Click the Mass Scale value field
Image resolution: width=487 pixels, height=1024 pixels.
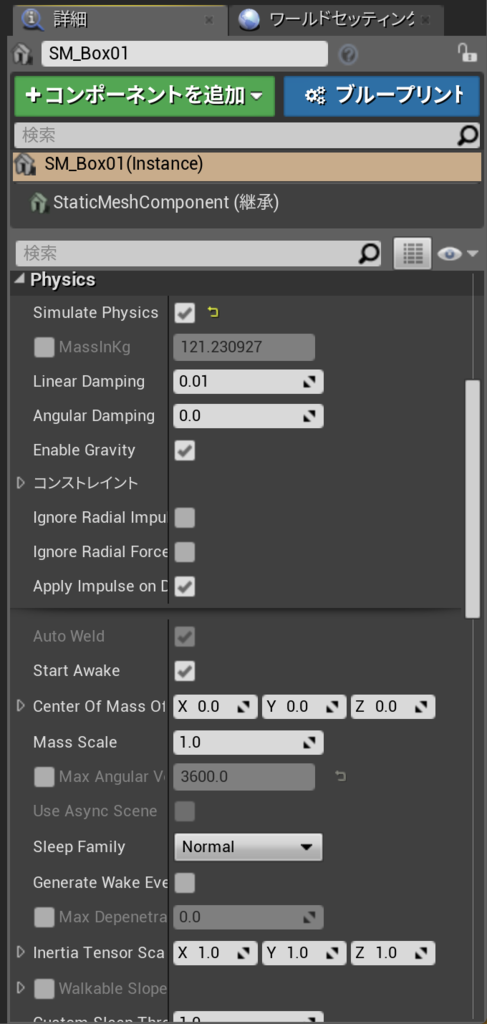[248, 743]
